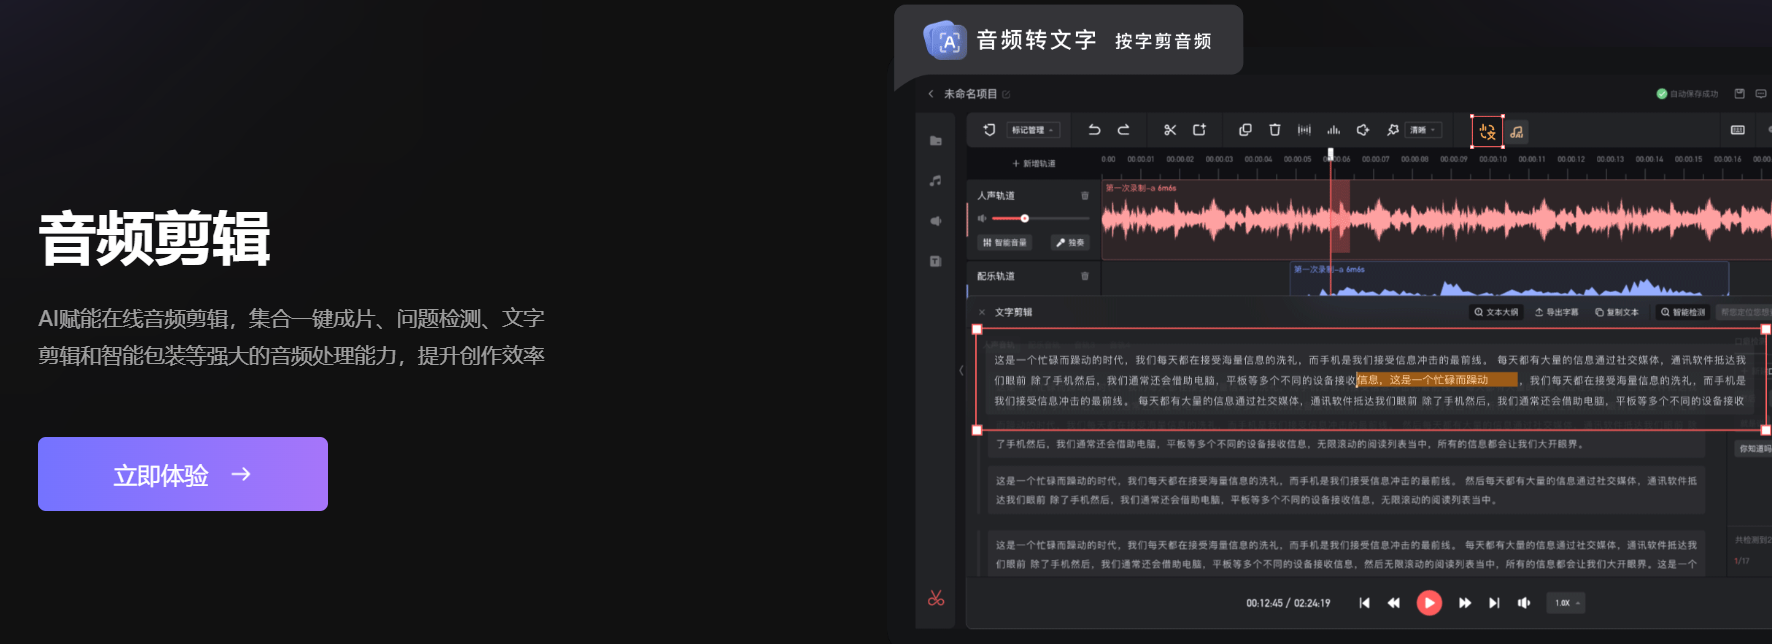Image resolution: width=1772 pixels, height=644 pixels.
Task: Click the timeline ruler at 00:00:10
Action: point(1493,159)
